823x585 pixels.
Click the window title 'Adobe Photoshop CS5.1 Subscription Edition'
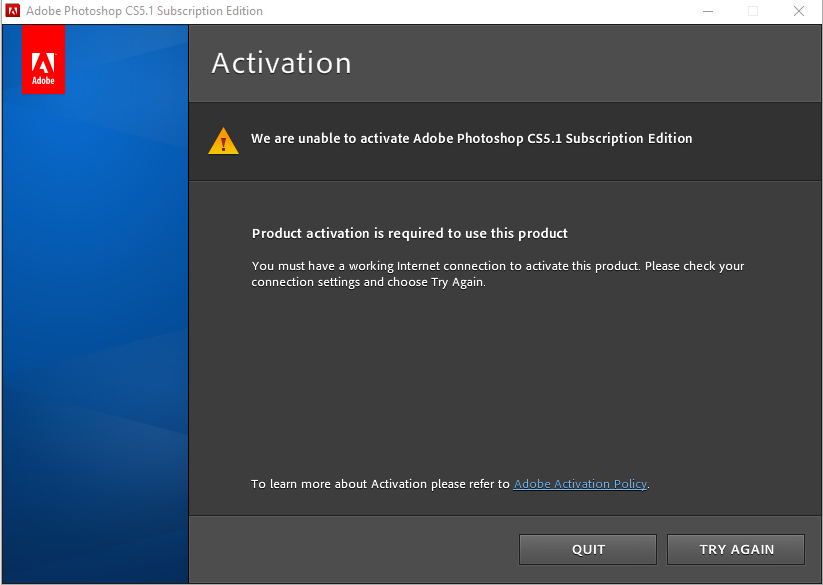tap(144, 11)
